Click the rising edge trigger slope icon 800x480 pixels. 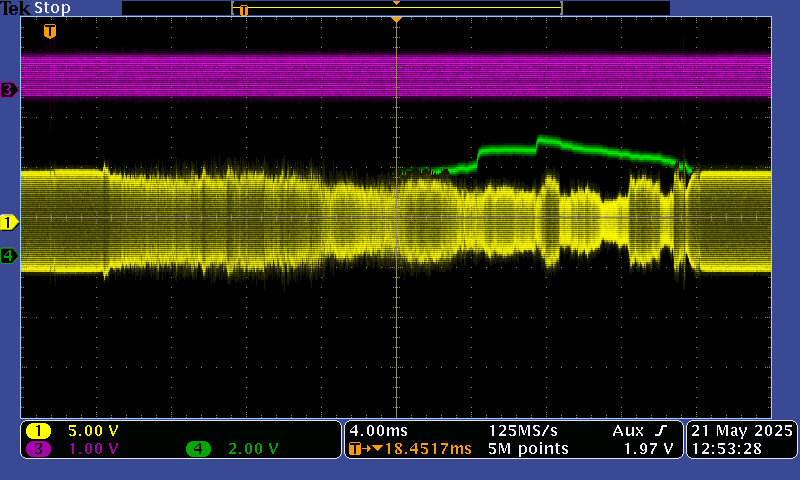coord(661,431)
